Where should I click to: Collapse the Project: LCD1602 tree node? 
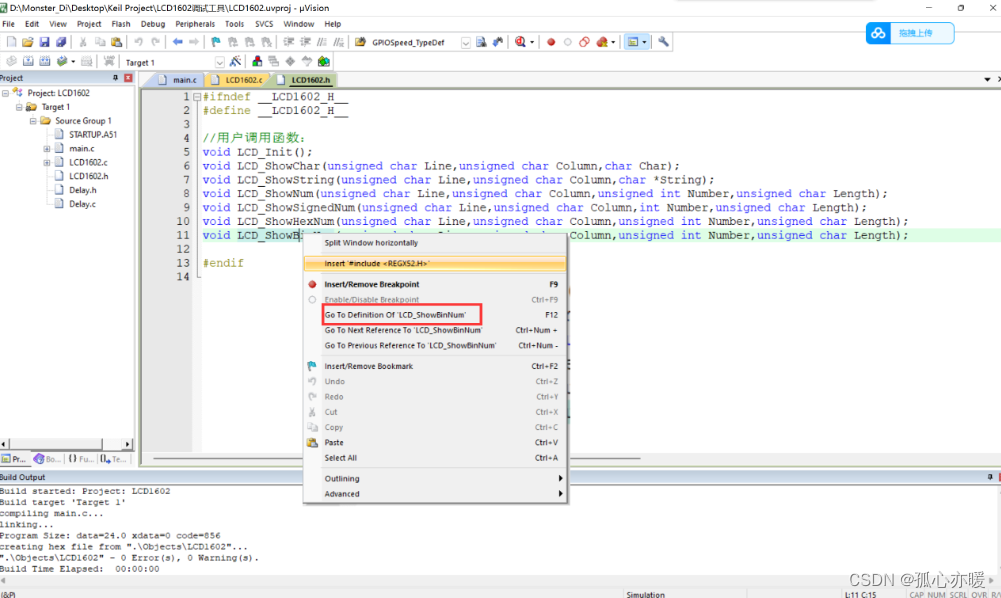click(x=5, y=93)
